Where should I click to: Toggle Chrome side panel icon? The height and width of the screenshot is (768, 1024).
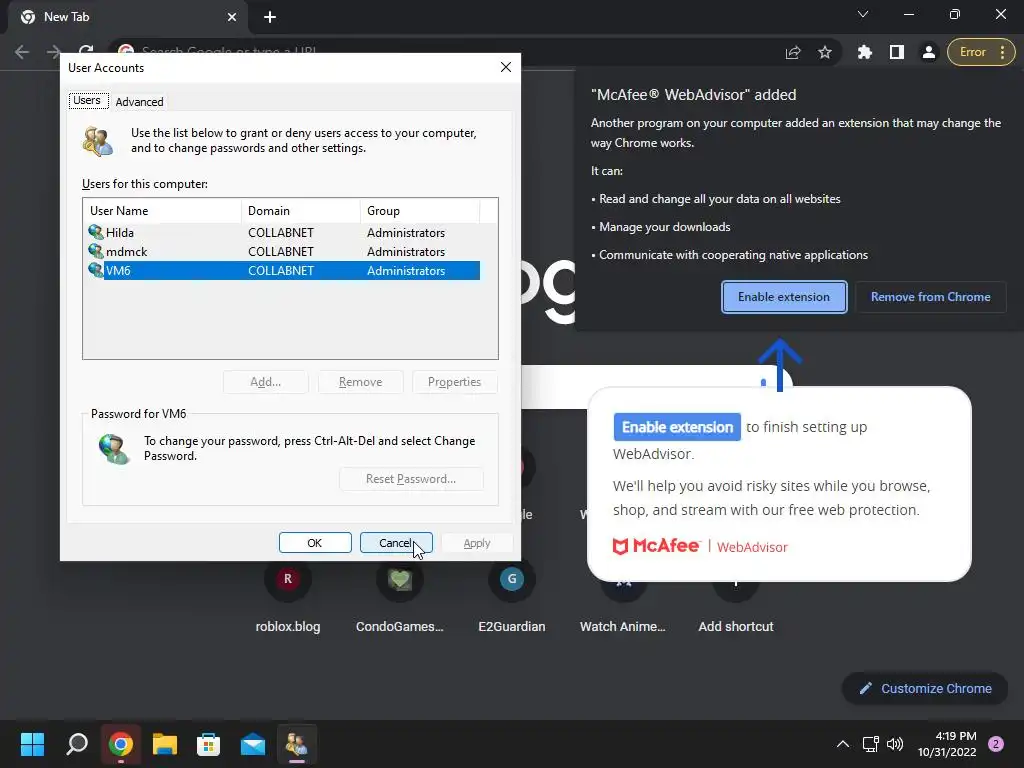pos(897,52)
